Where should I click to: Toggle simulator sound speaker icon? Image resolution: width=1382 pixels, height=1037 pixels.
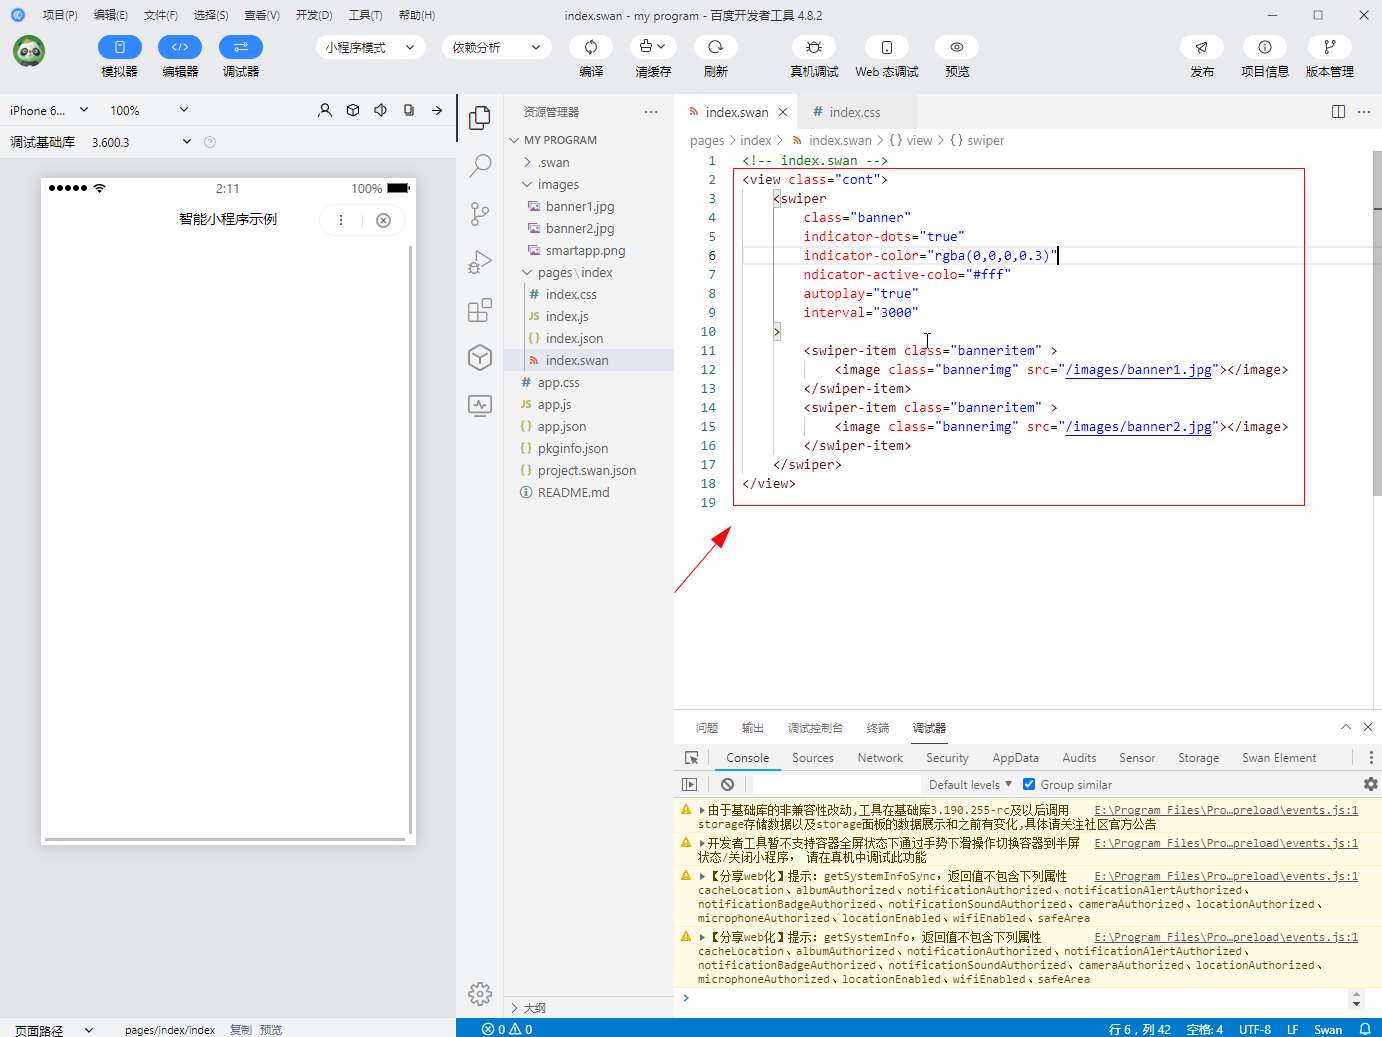tap(381, 110)
